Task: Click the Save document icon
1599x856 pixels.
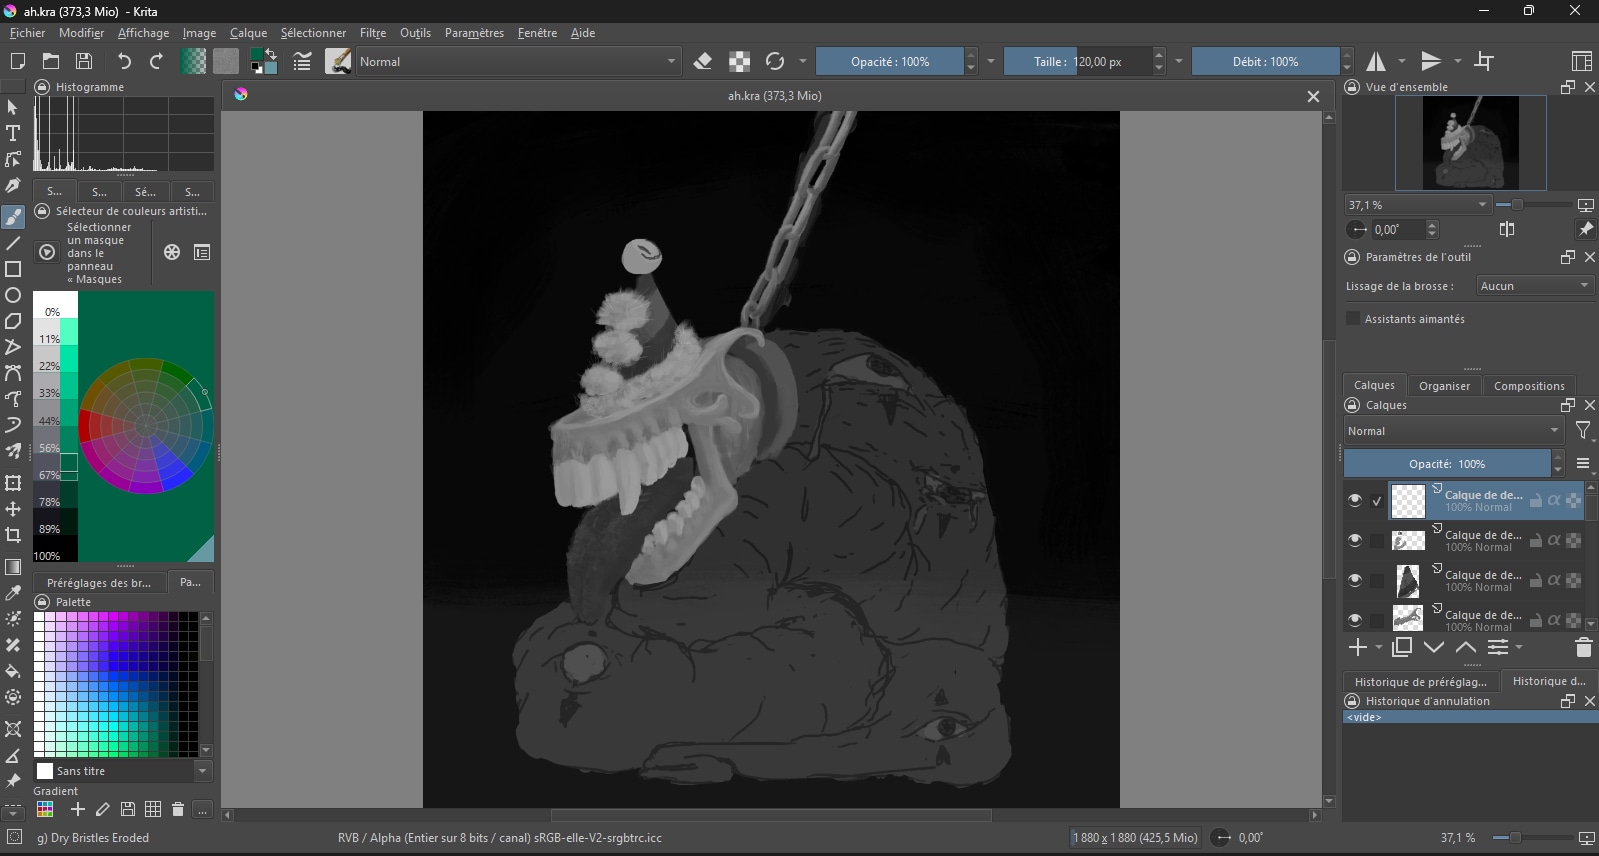Action: (85, 62)
